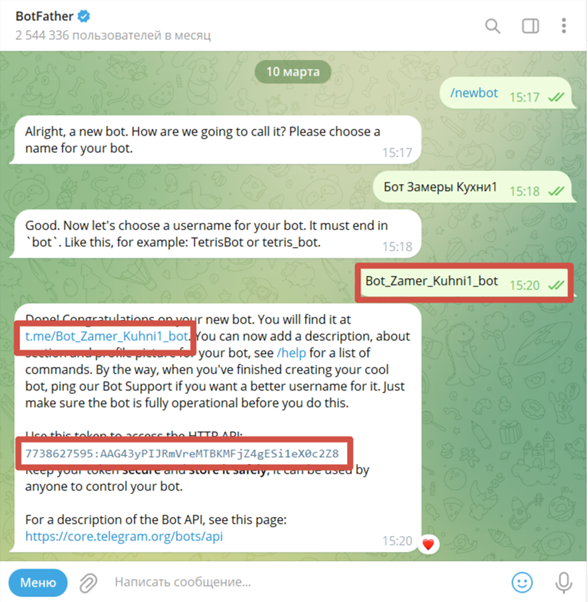Viewport: 588px width, 602px height.
Task: Toggle the right sidebar panel icon
Action: click(x=530, y=26)
